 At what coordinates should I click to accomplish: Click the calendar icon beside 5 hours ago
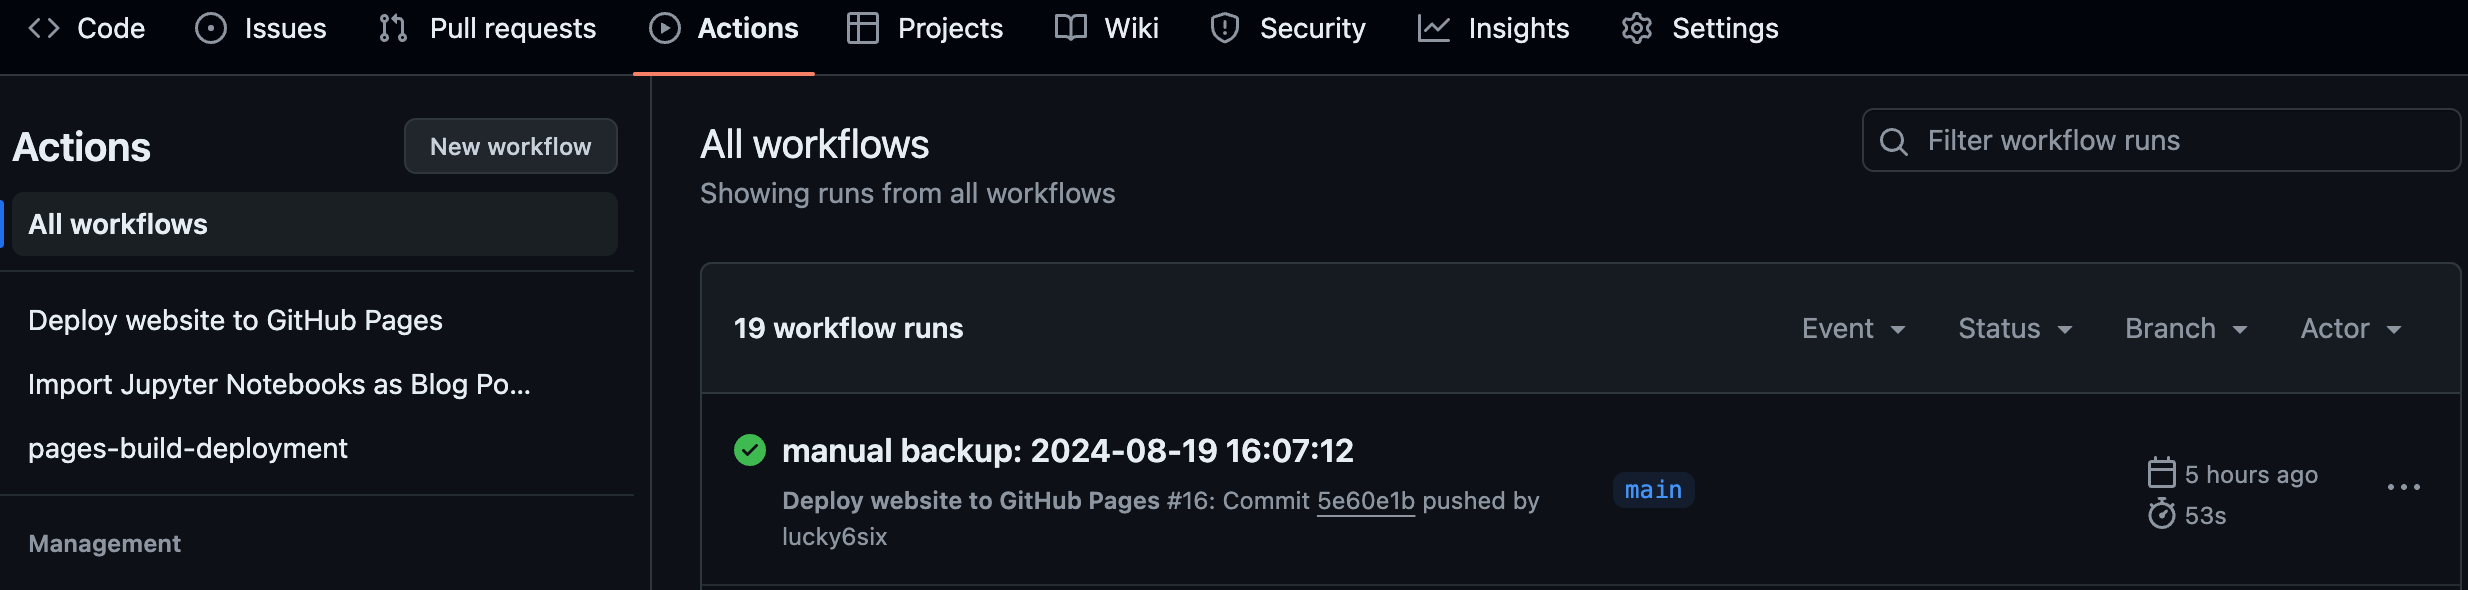pyautogui.click(x=2161, y=473)
